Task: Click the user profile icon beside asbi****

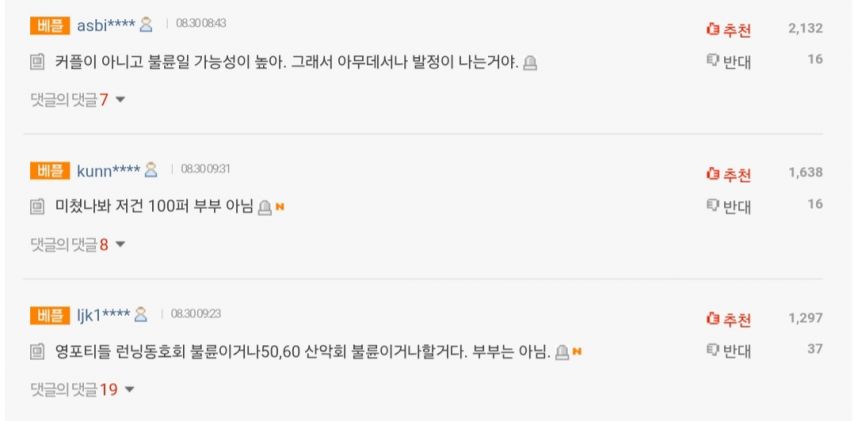Action: click(x=146, y=24)
